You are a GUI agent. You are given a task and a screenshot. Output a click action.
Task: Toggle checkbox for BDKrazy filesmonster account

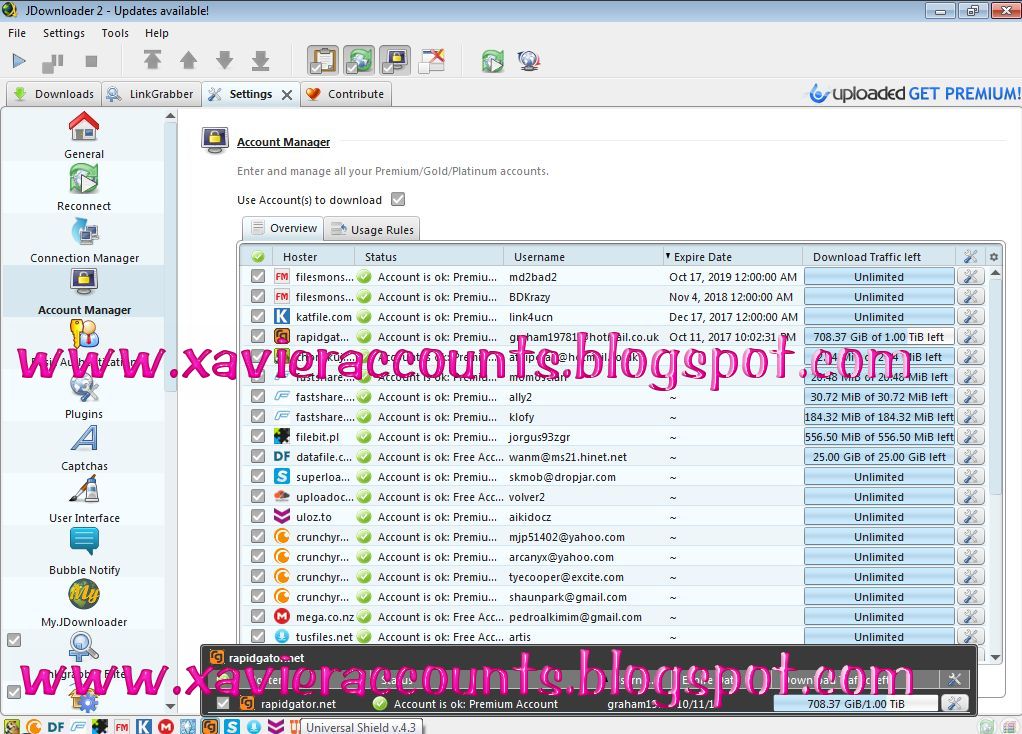(258, 297)
